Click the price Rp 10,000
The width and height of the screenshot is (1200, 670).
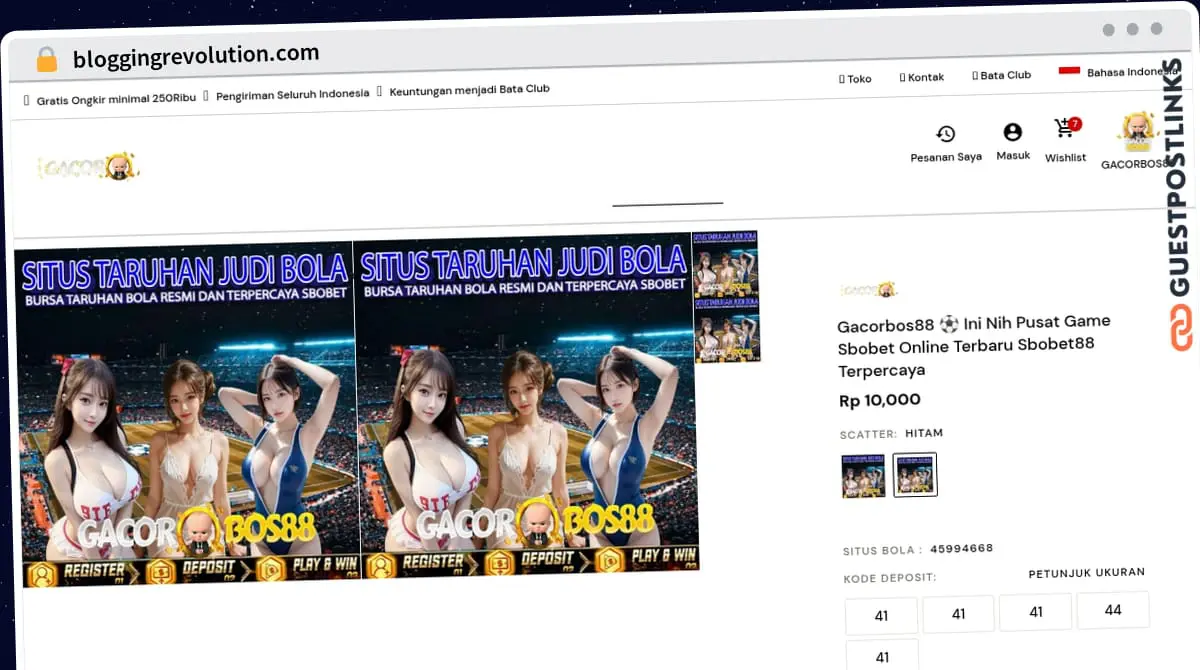[880, 400]
